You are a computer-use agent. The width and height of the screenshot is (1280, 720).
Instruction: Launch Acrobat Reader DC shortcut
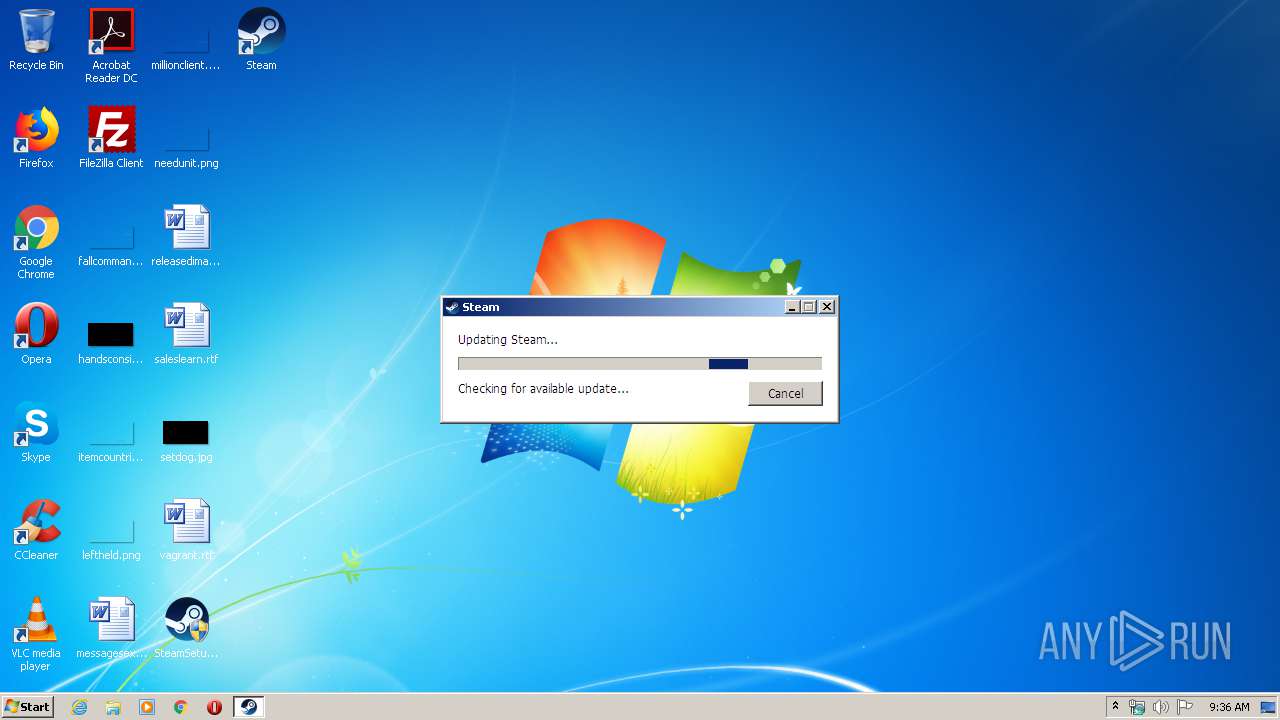pyautogui.click(x=111, y=46)
